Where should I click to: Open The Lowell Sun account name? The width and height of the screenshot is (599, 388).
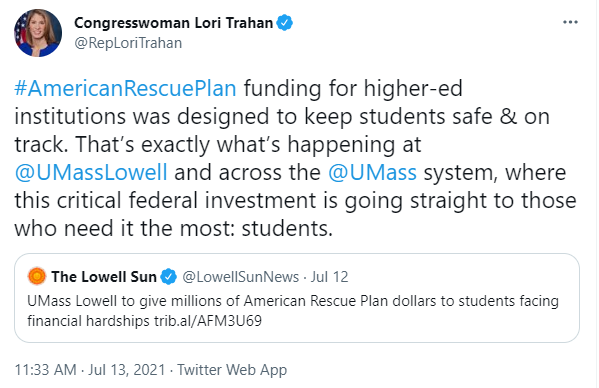(x=104, y=277)
